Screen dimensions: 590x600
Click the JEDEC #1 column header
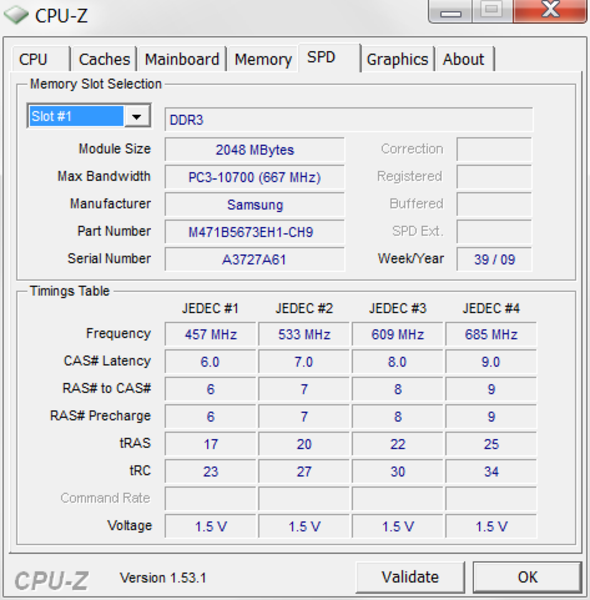tap(210, 308)
